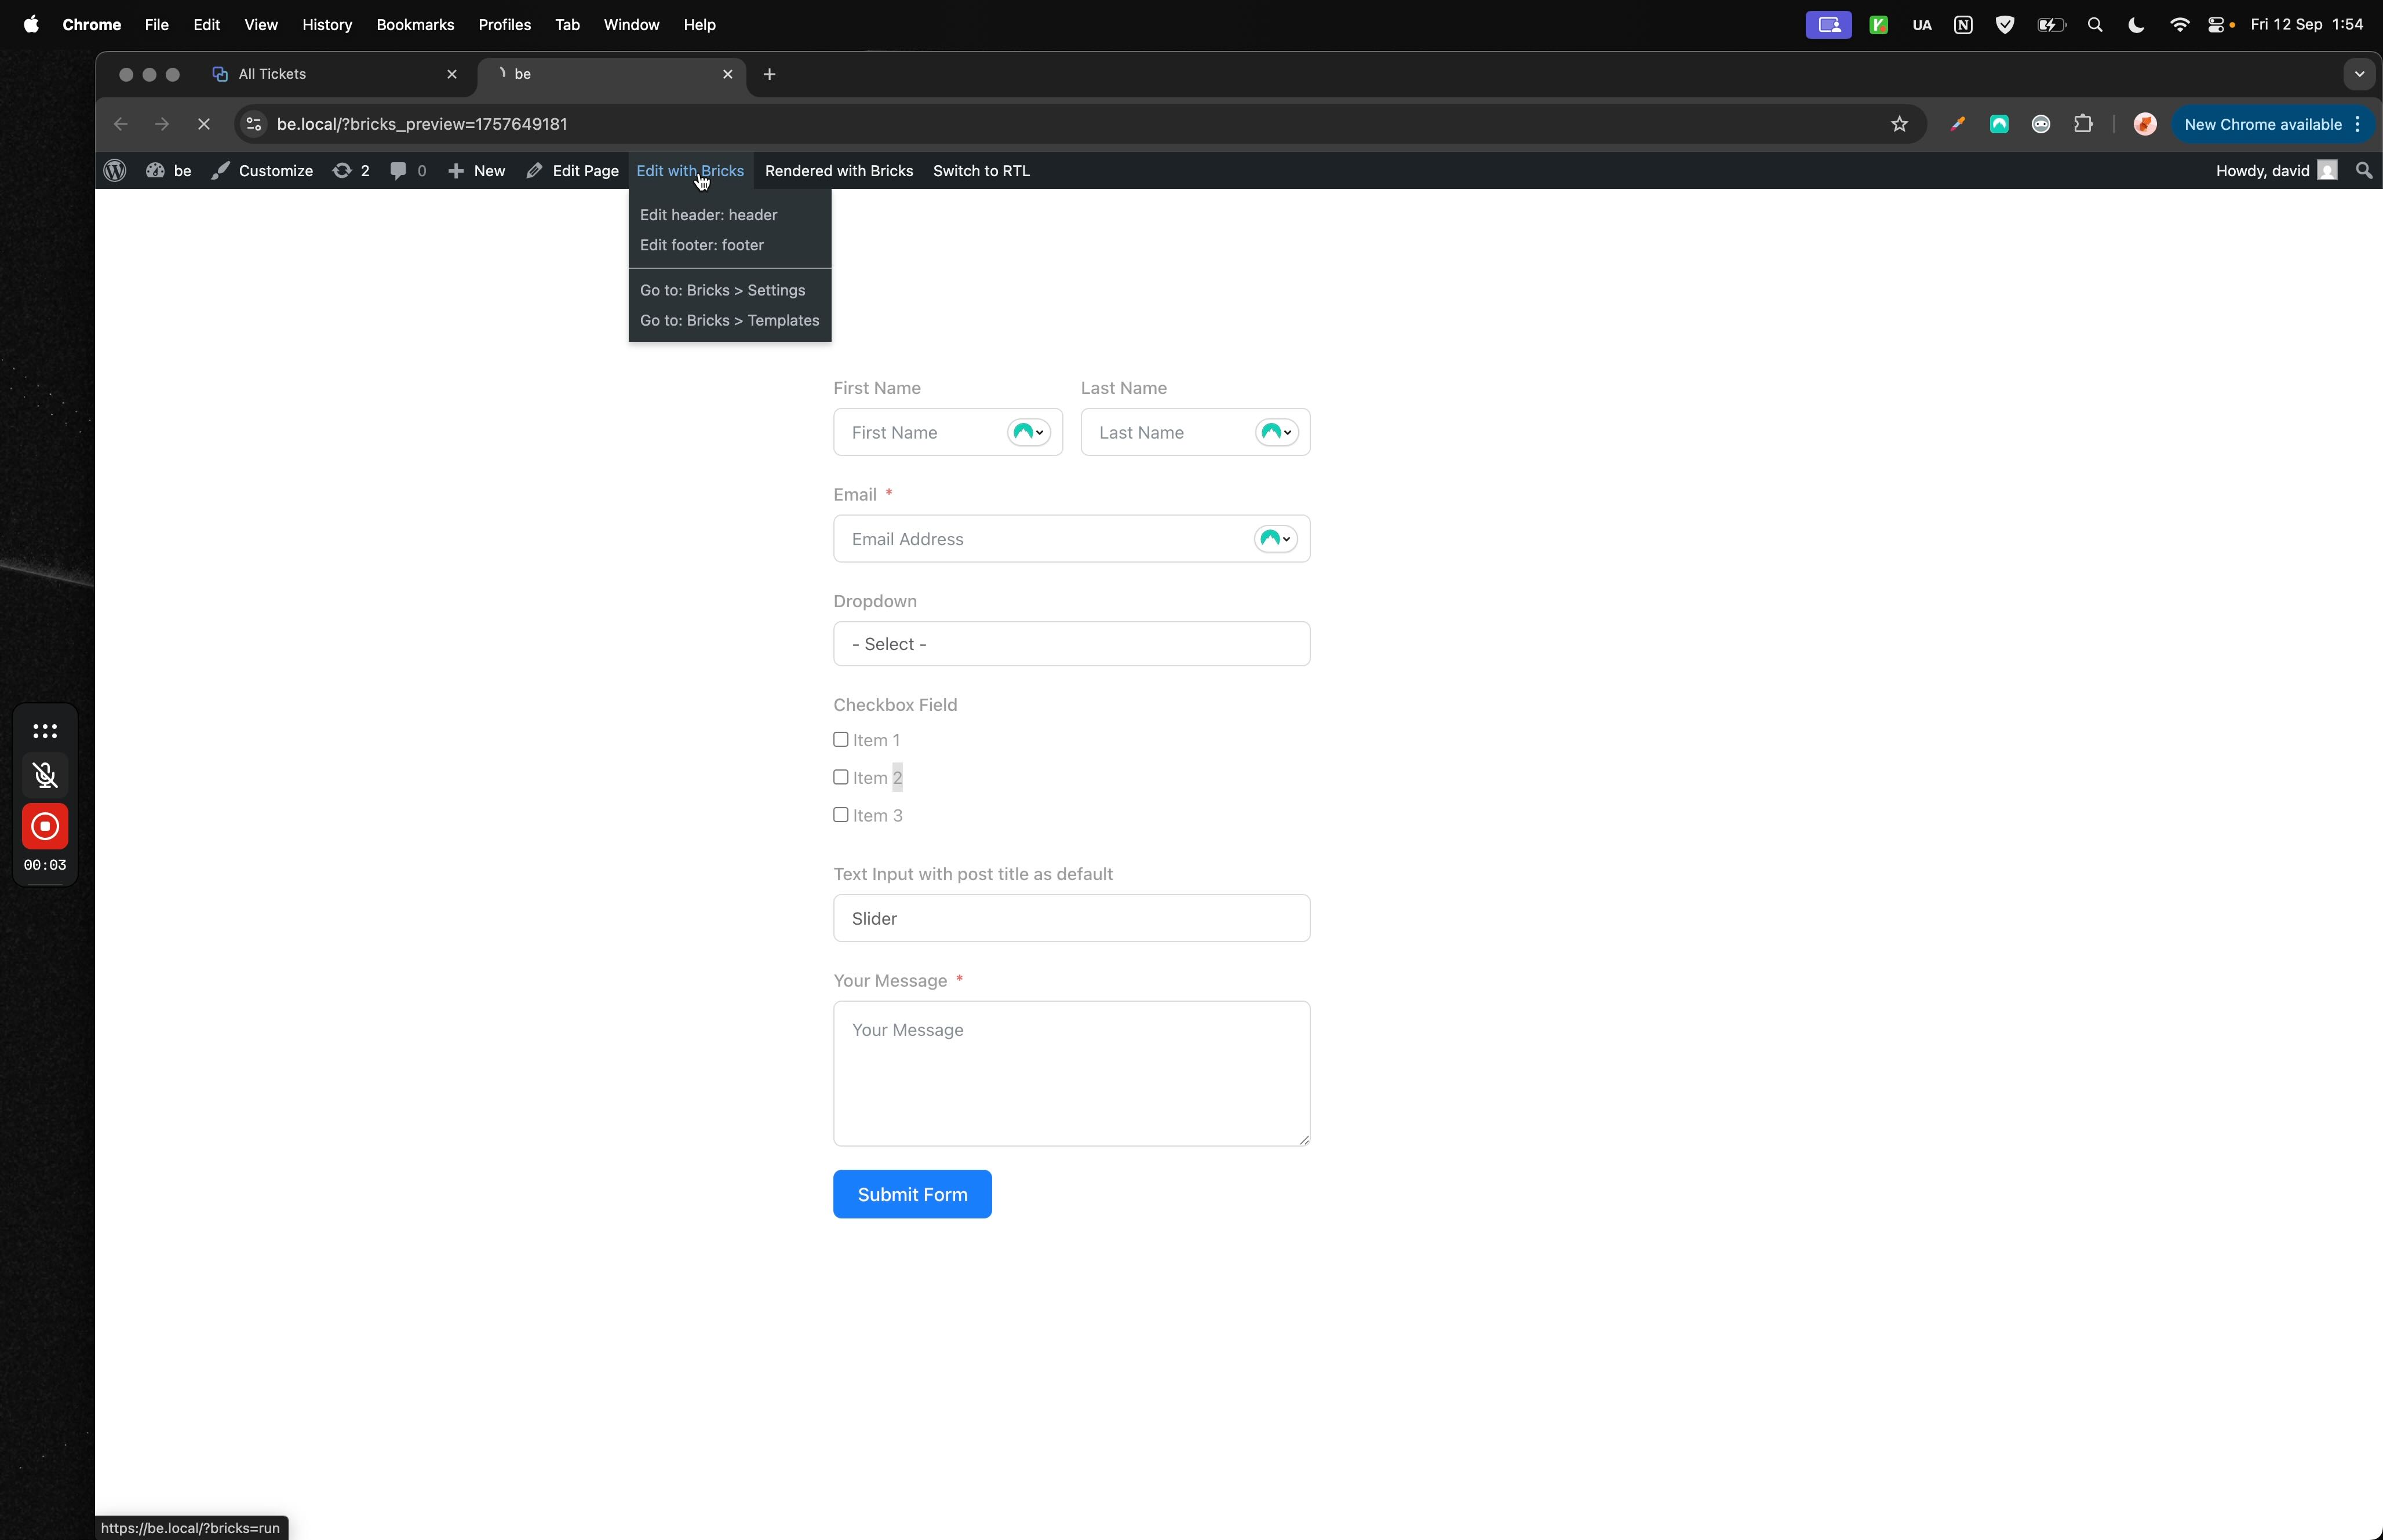Click the date and time in menu bar
Image resolution: width=2383 pixels, height=1540 pixels.
pos(2306,25)
